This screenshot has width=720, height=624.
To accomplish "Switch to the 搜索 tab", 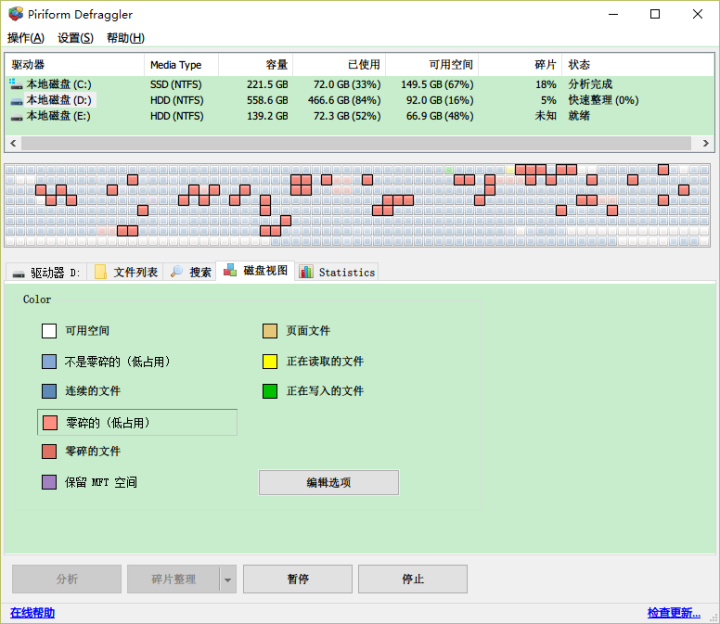I will [189, 272].
